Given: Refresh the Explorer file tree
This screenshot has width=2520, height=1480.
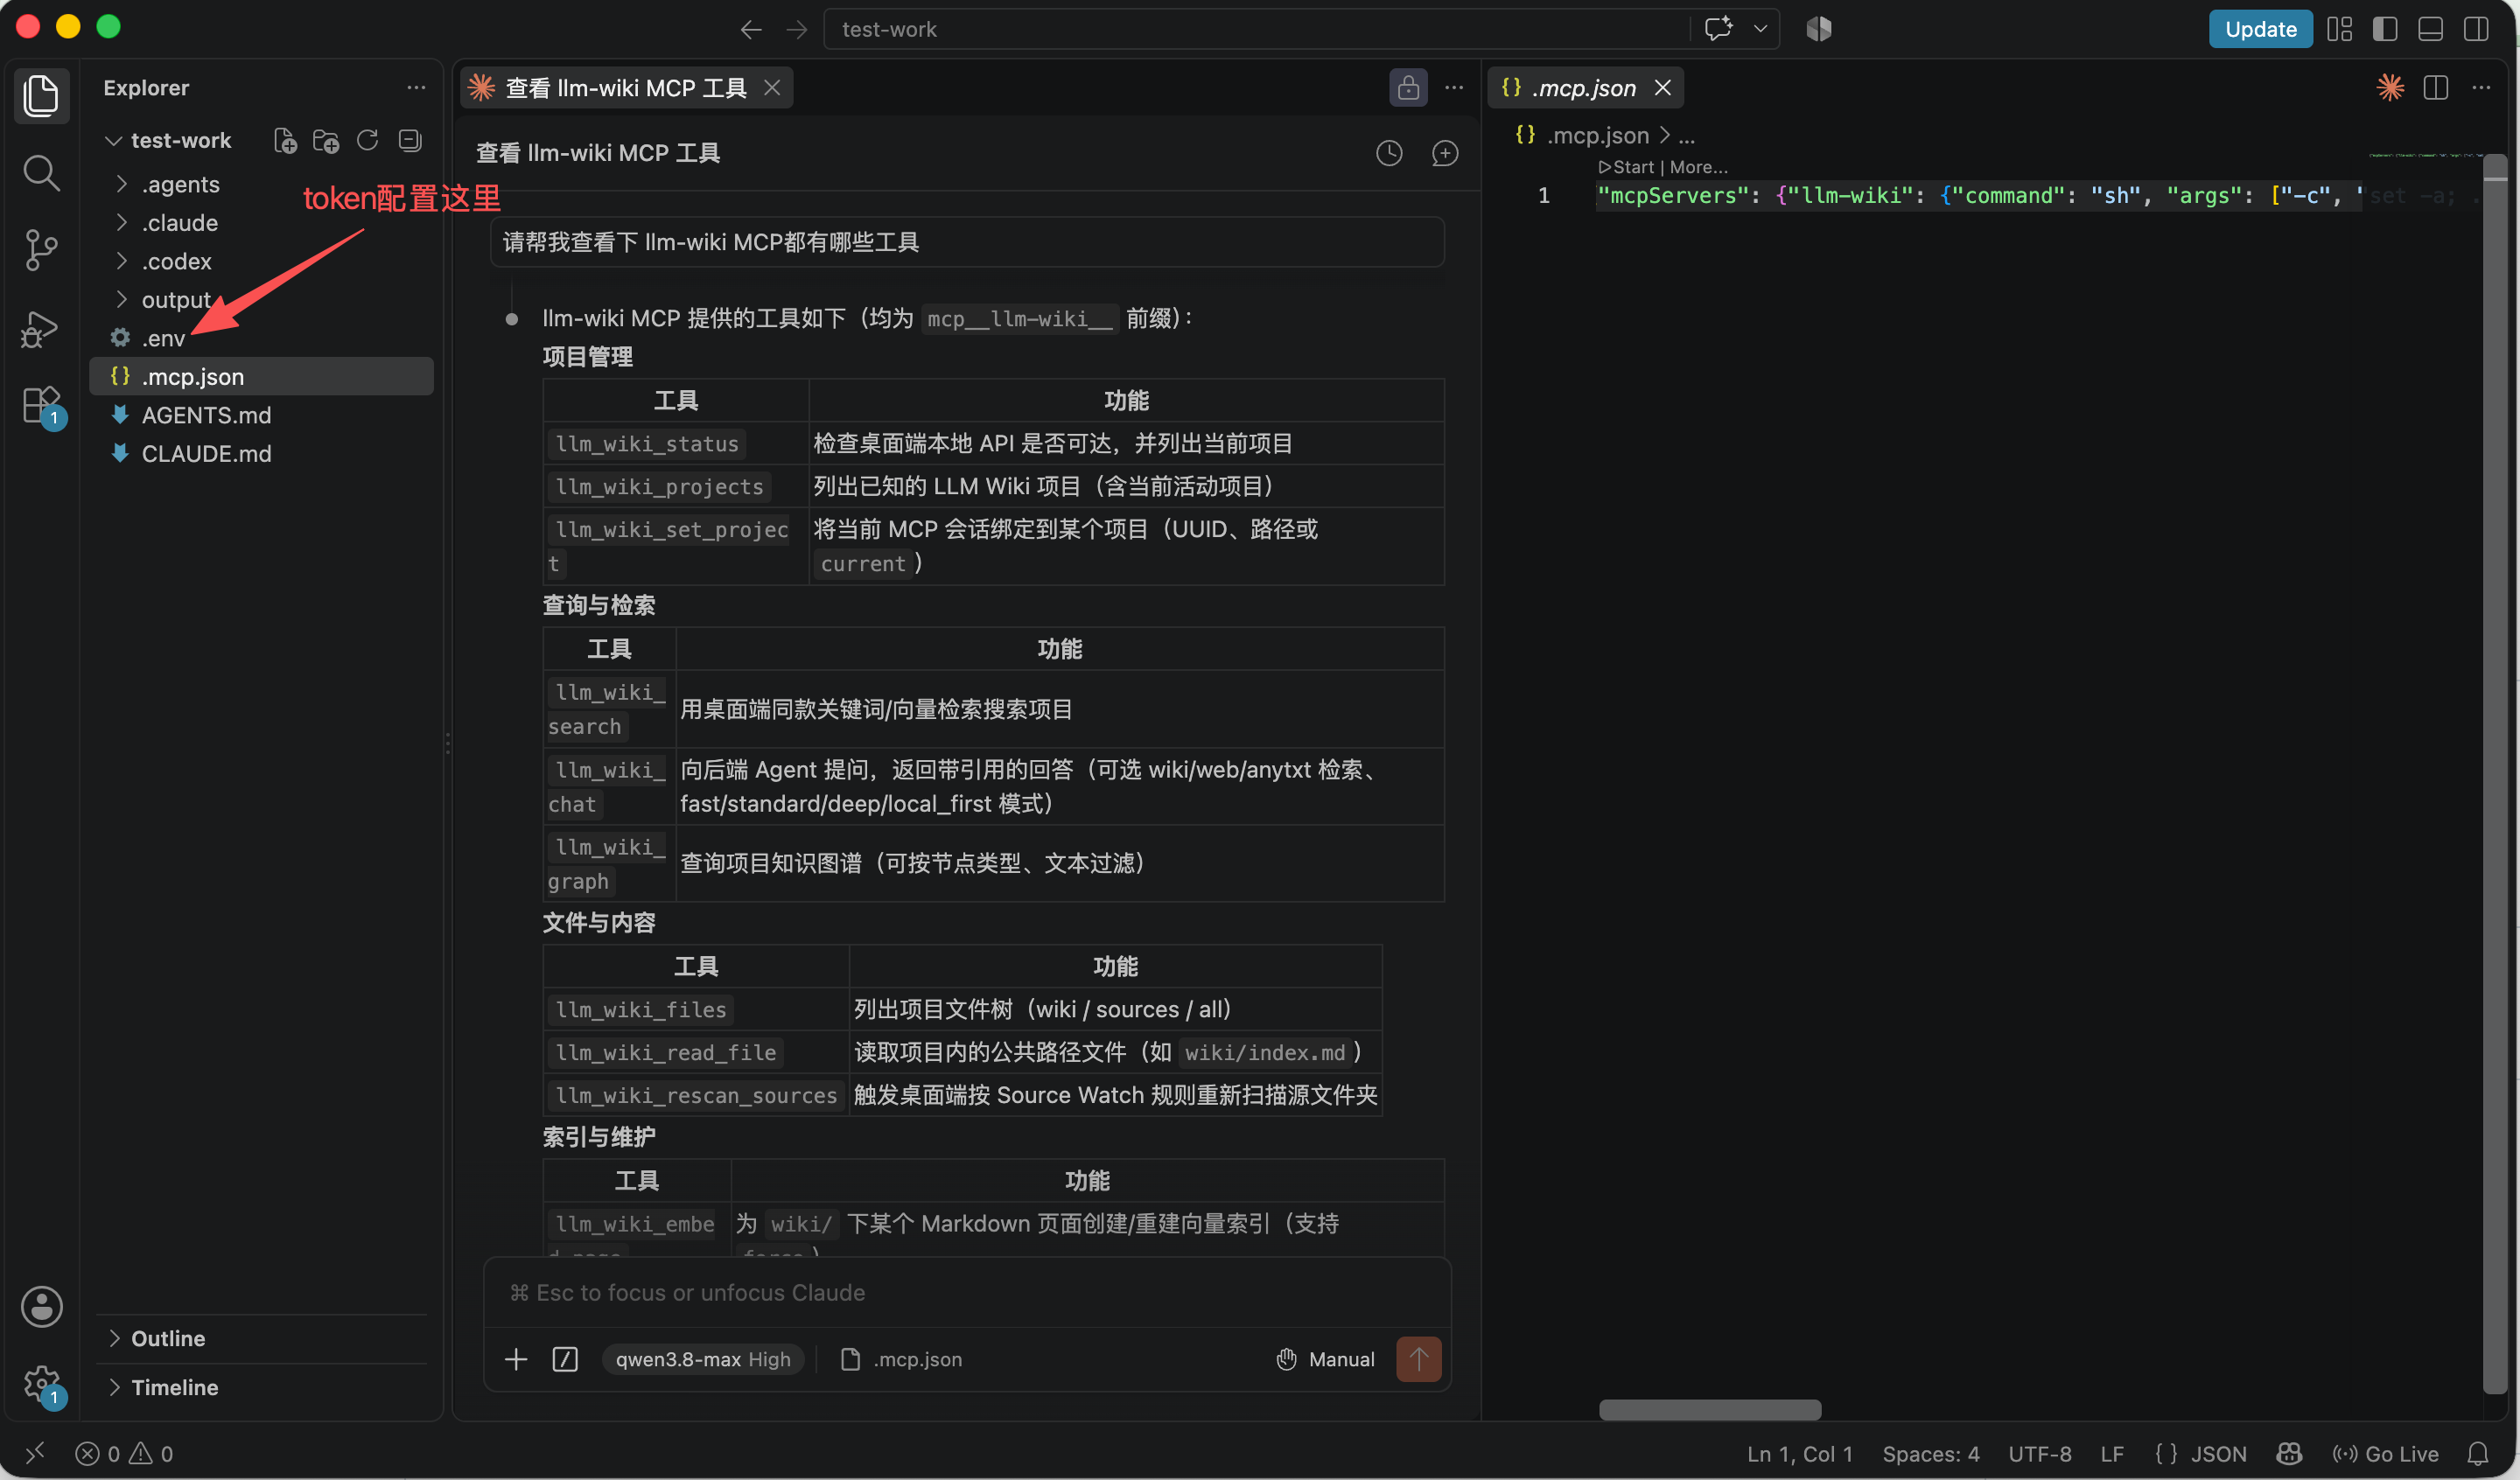Looking at the screenshot, I should click(x=367, y=141).
